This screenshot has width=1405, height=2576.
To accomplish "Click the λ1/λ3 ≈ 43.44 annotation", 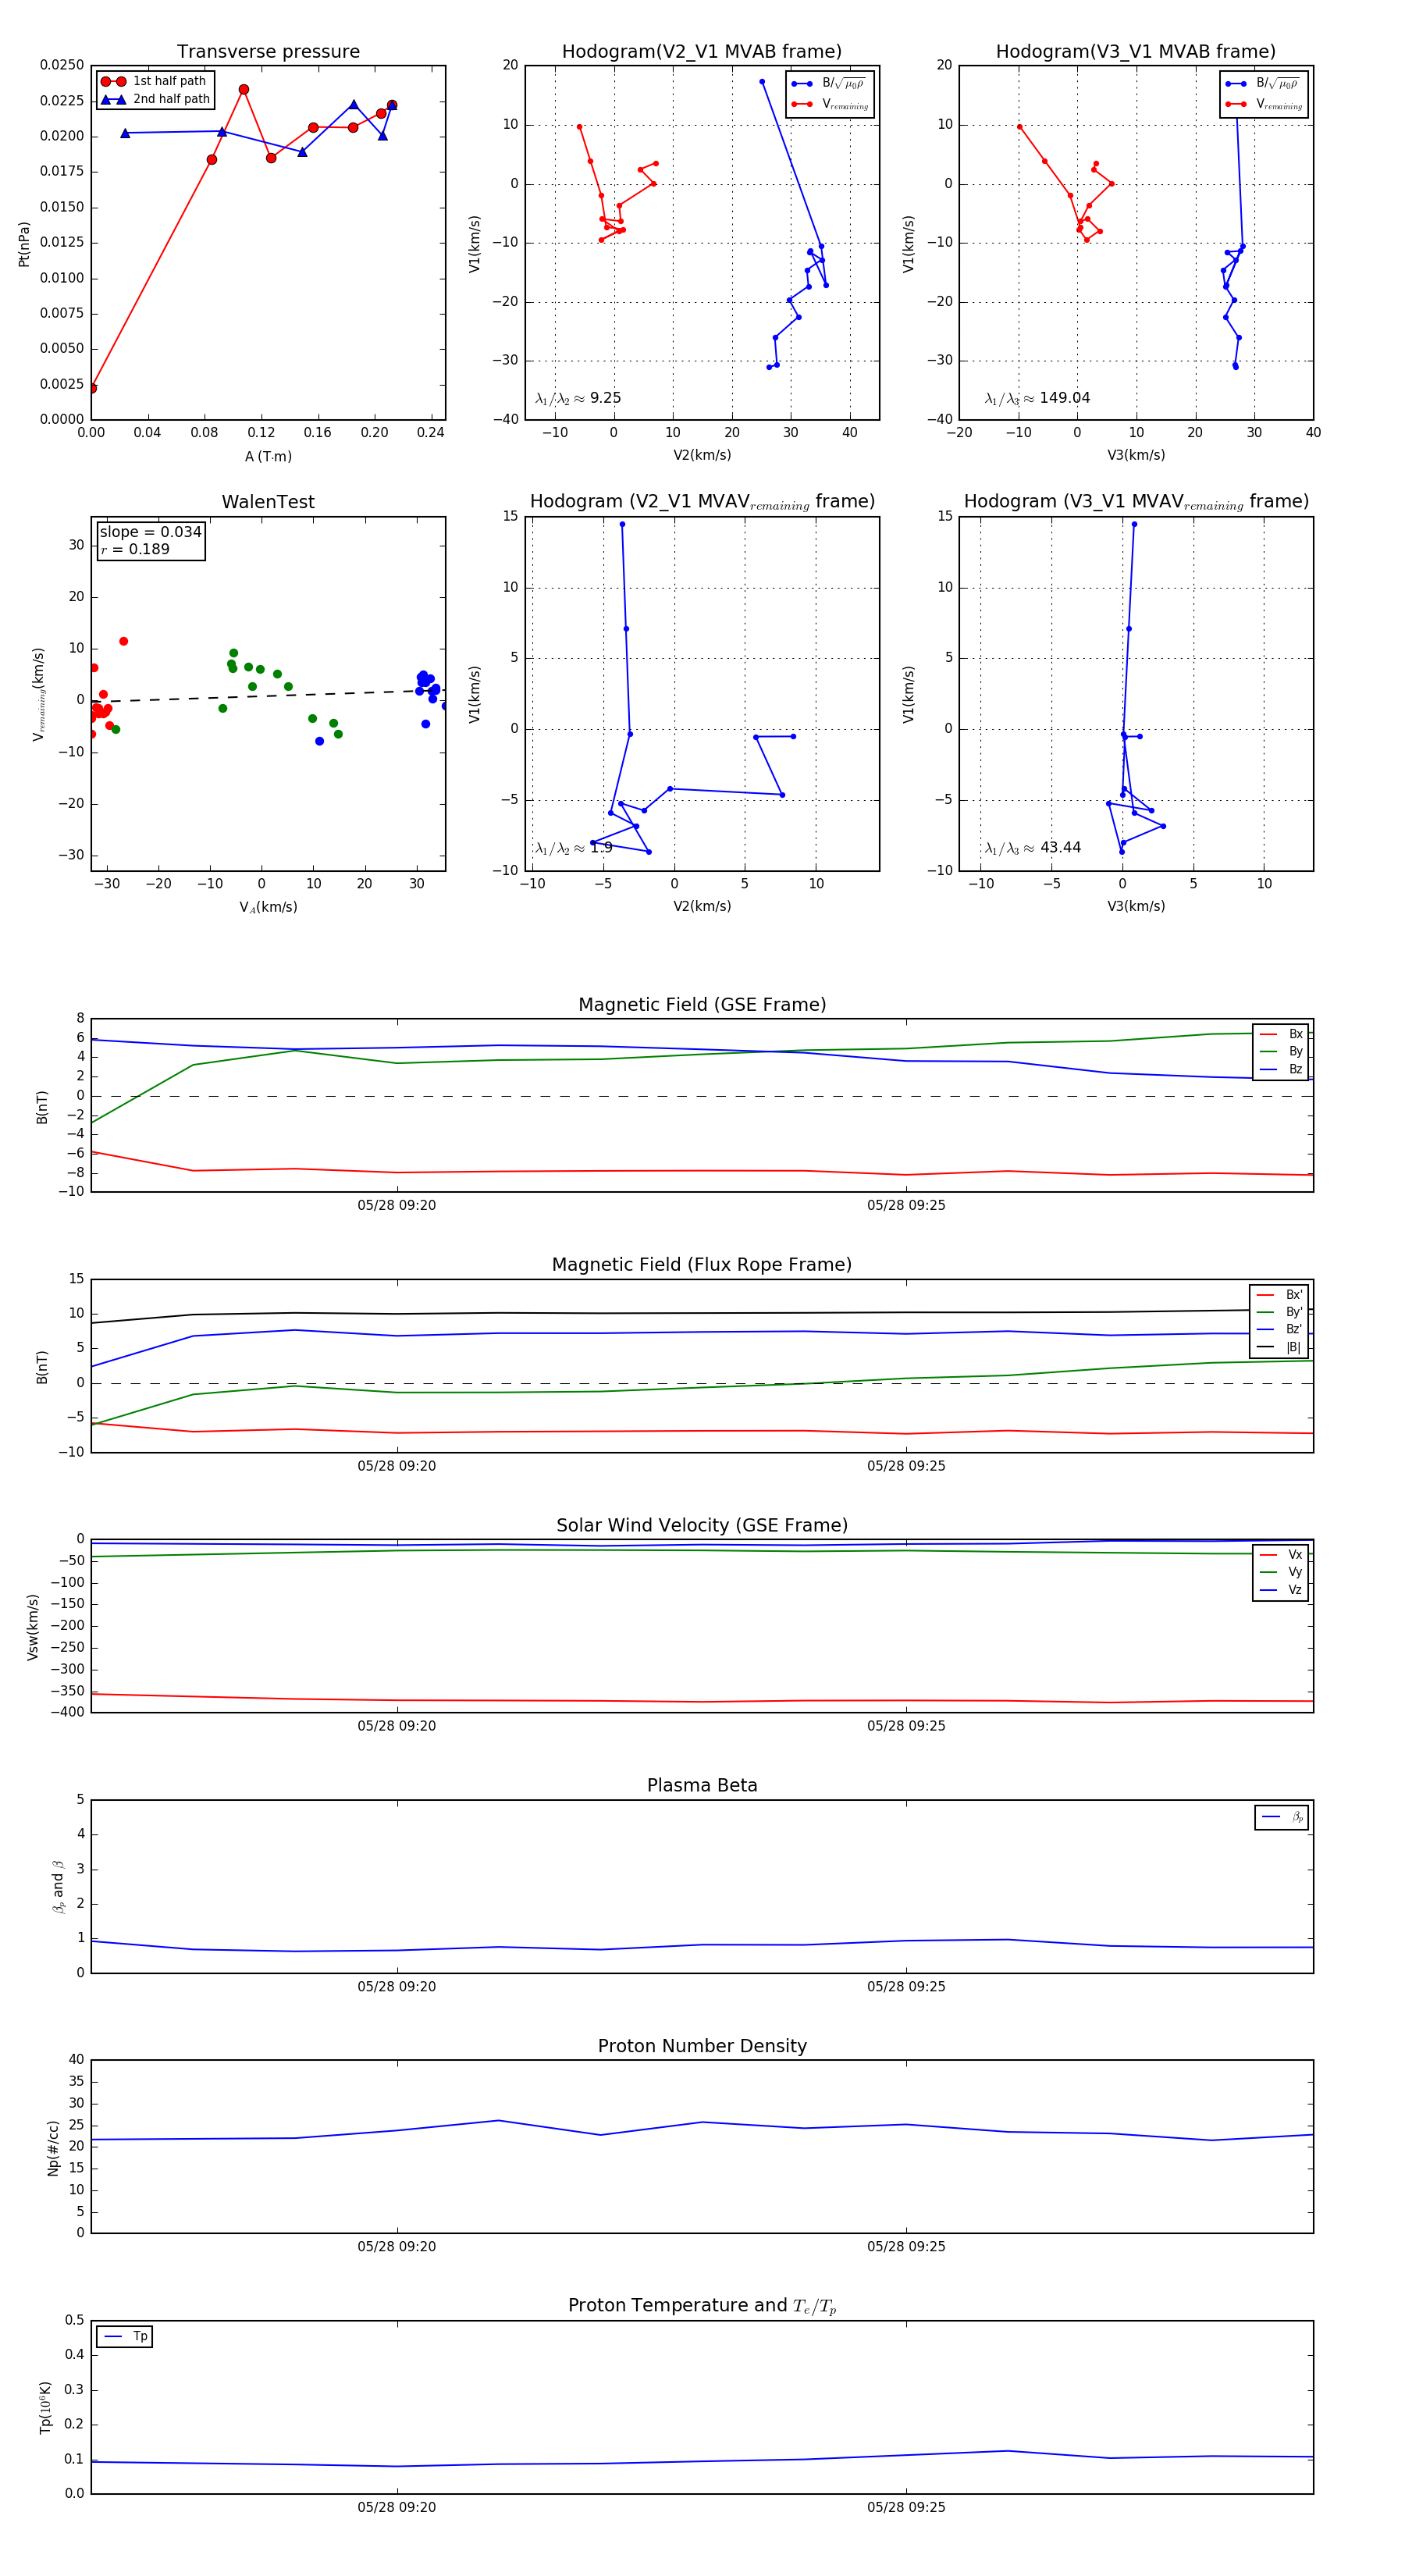I will click(1032, 848).
